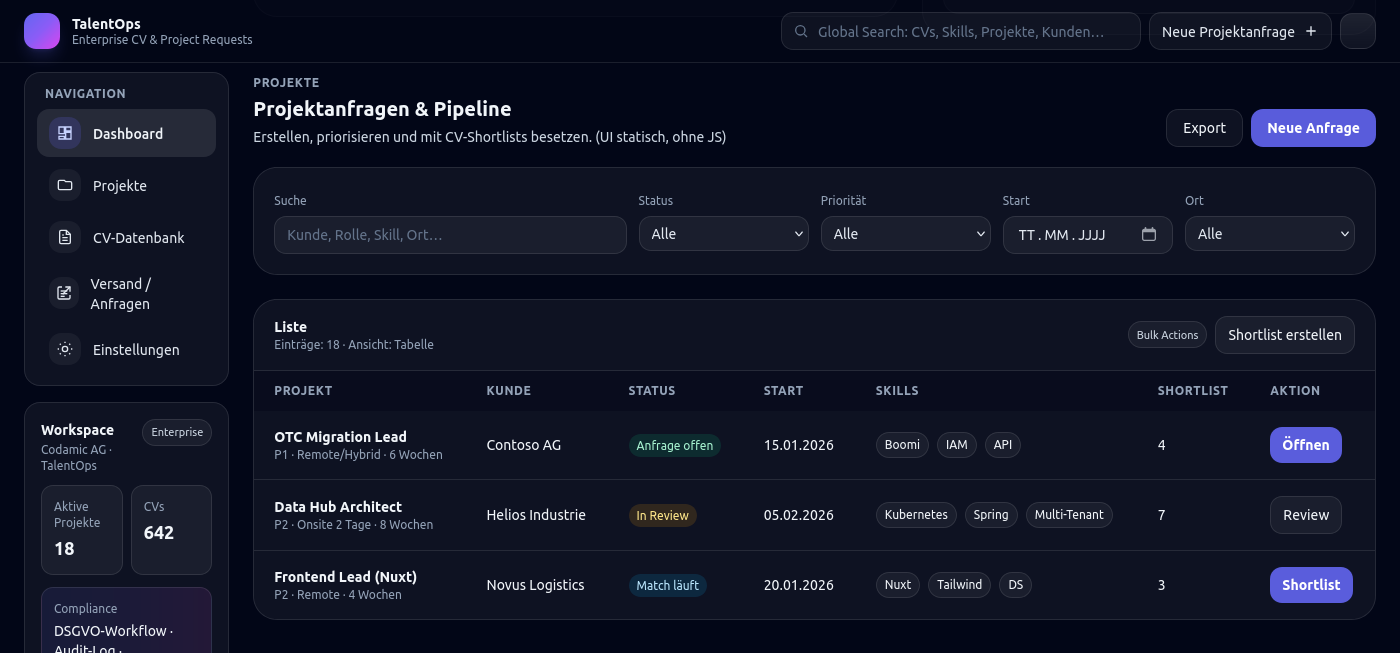Image resolution: width=1400 pixels, height=653 pixels.
Task: Click the Dashboard grid icon in sidebar
Action: pyautogui.click(x=65, y=133)
